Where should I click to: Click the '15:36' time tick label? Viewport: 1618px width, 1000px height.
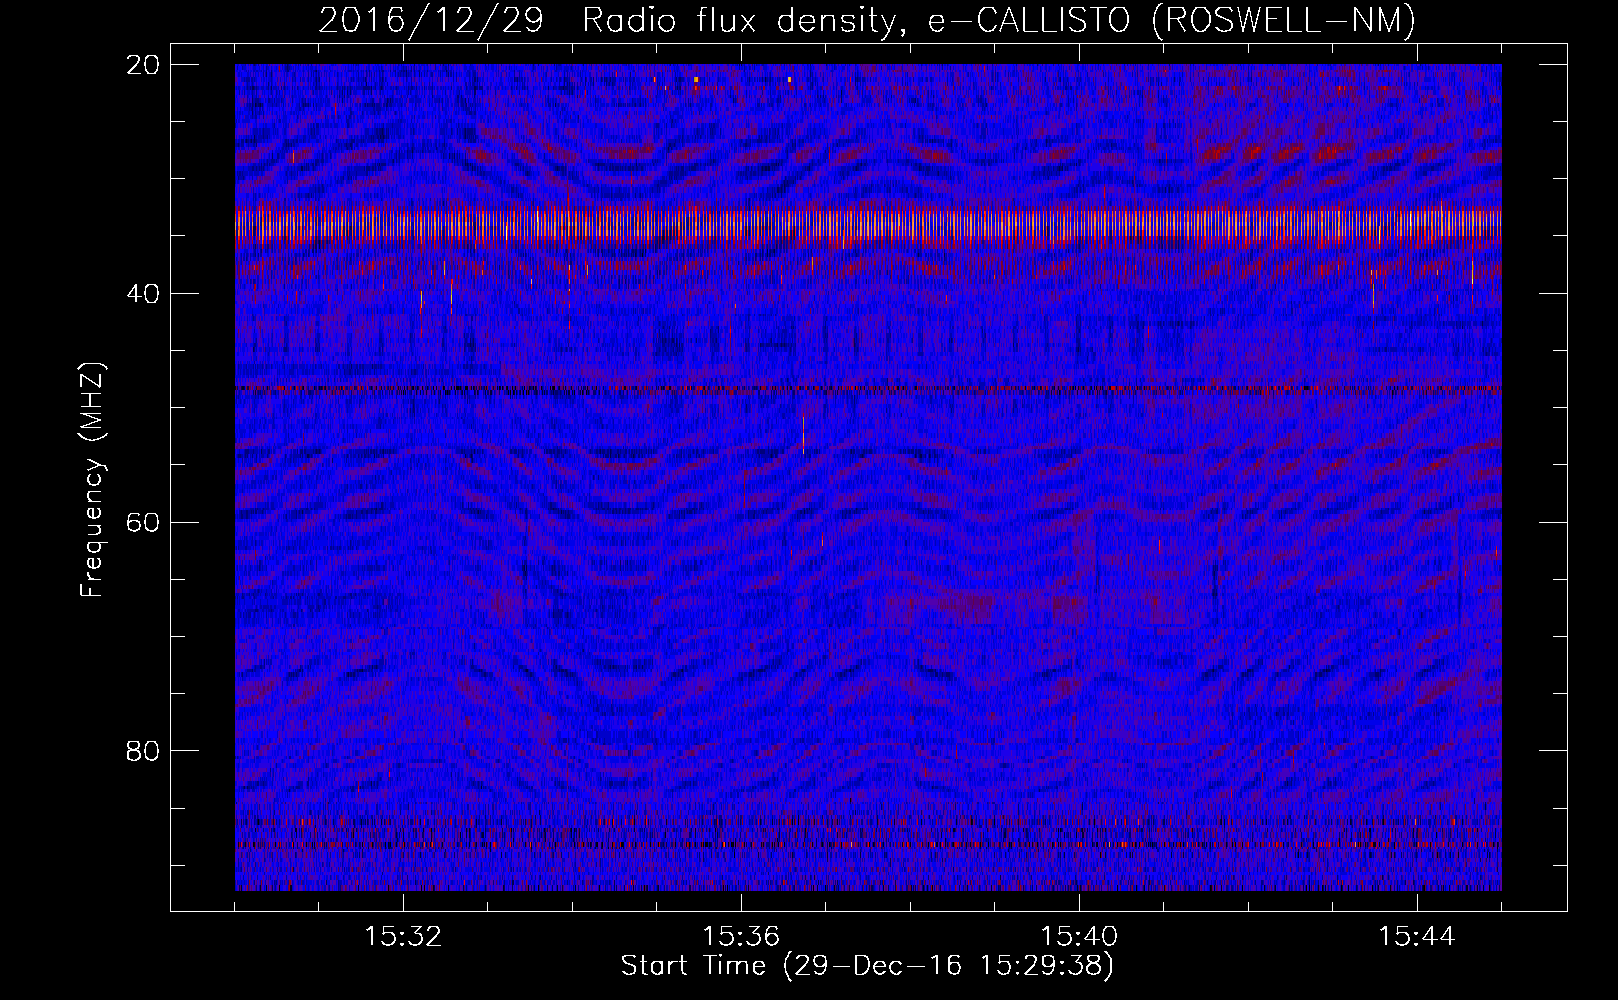pos(741,937)
